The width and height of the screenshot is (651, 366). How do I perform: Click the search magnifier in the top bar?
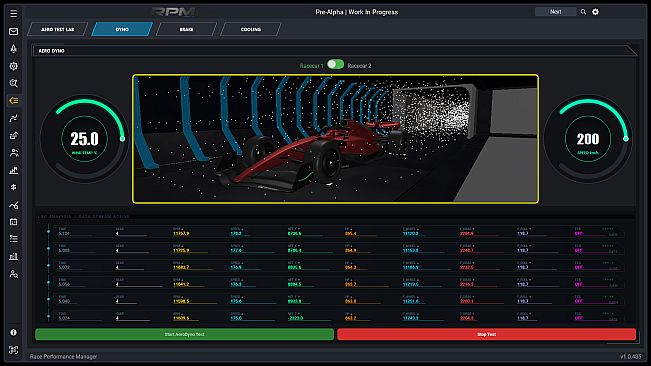coord(583,12)
